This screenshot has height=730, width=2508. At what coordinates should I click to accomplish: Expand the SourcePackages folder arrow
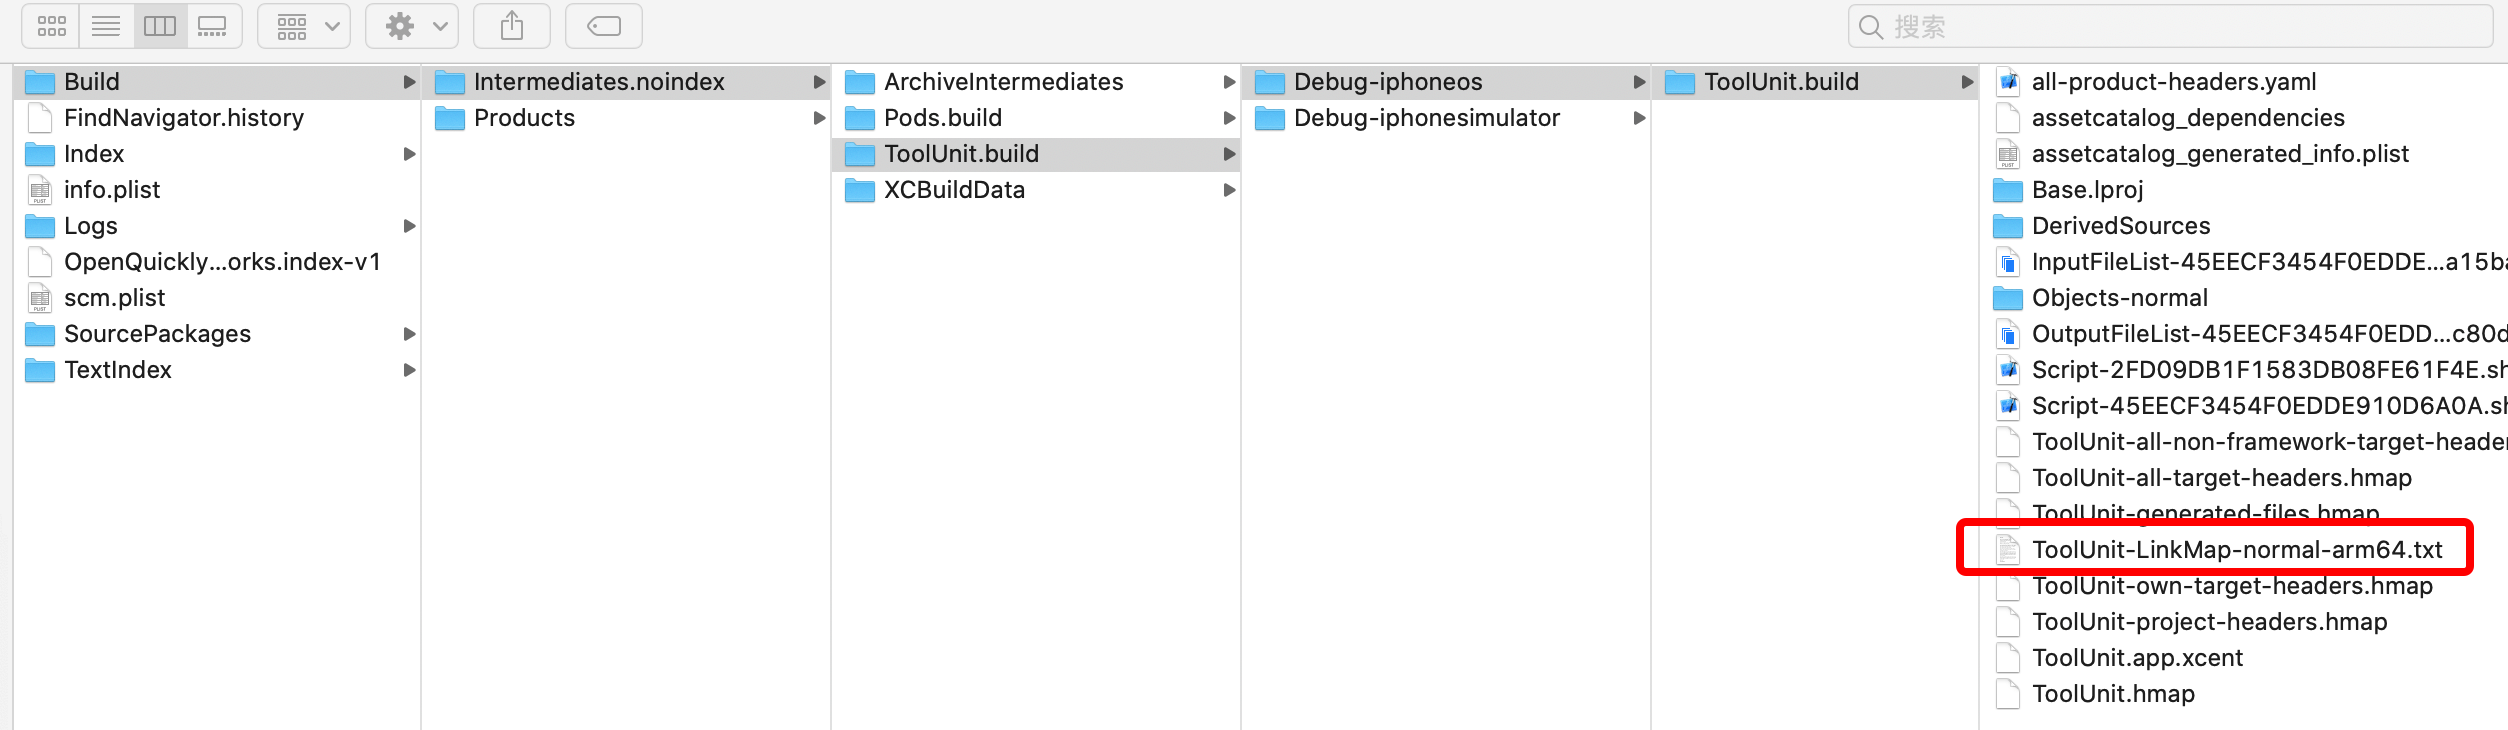tap(409, 334)
